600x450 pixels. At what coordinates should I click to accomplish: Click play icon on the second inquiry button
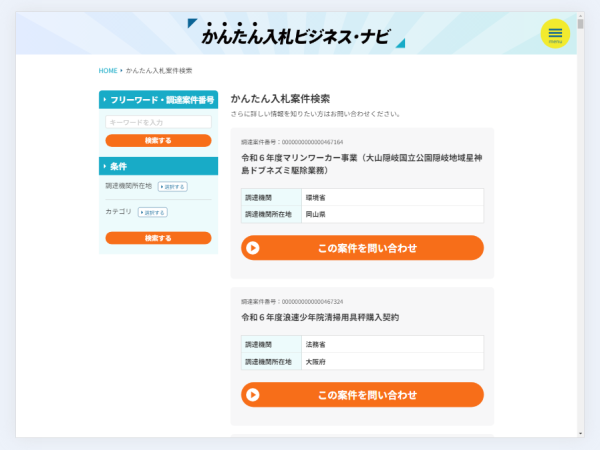(x=253, y=395)
